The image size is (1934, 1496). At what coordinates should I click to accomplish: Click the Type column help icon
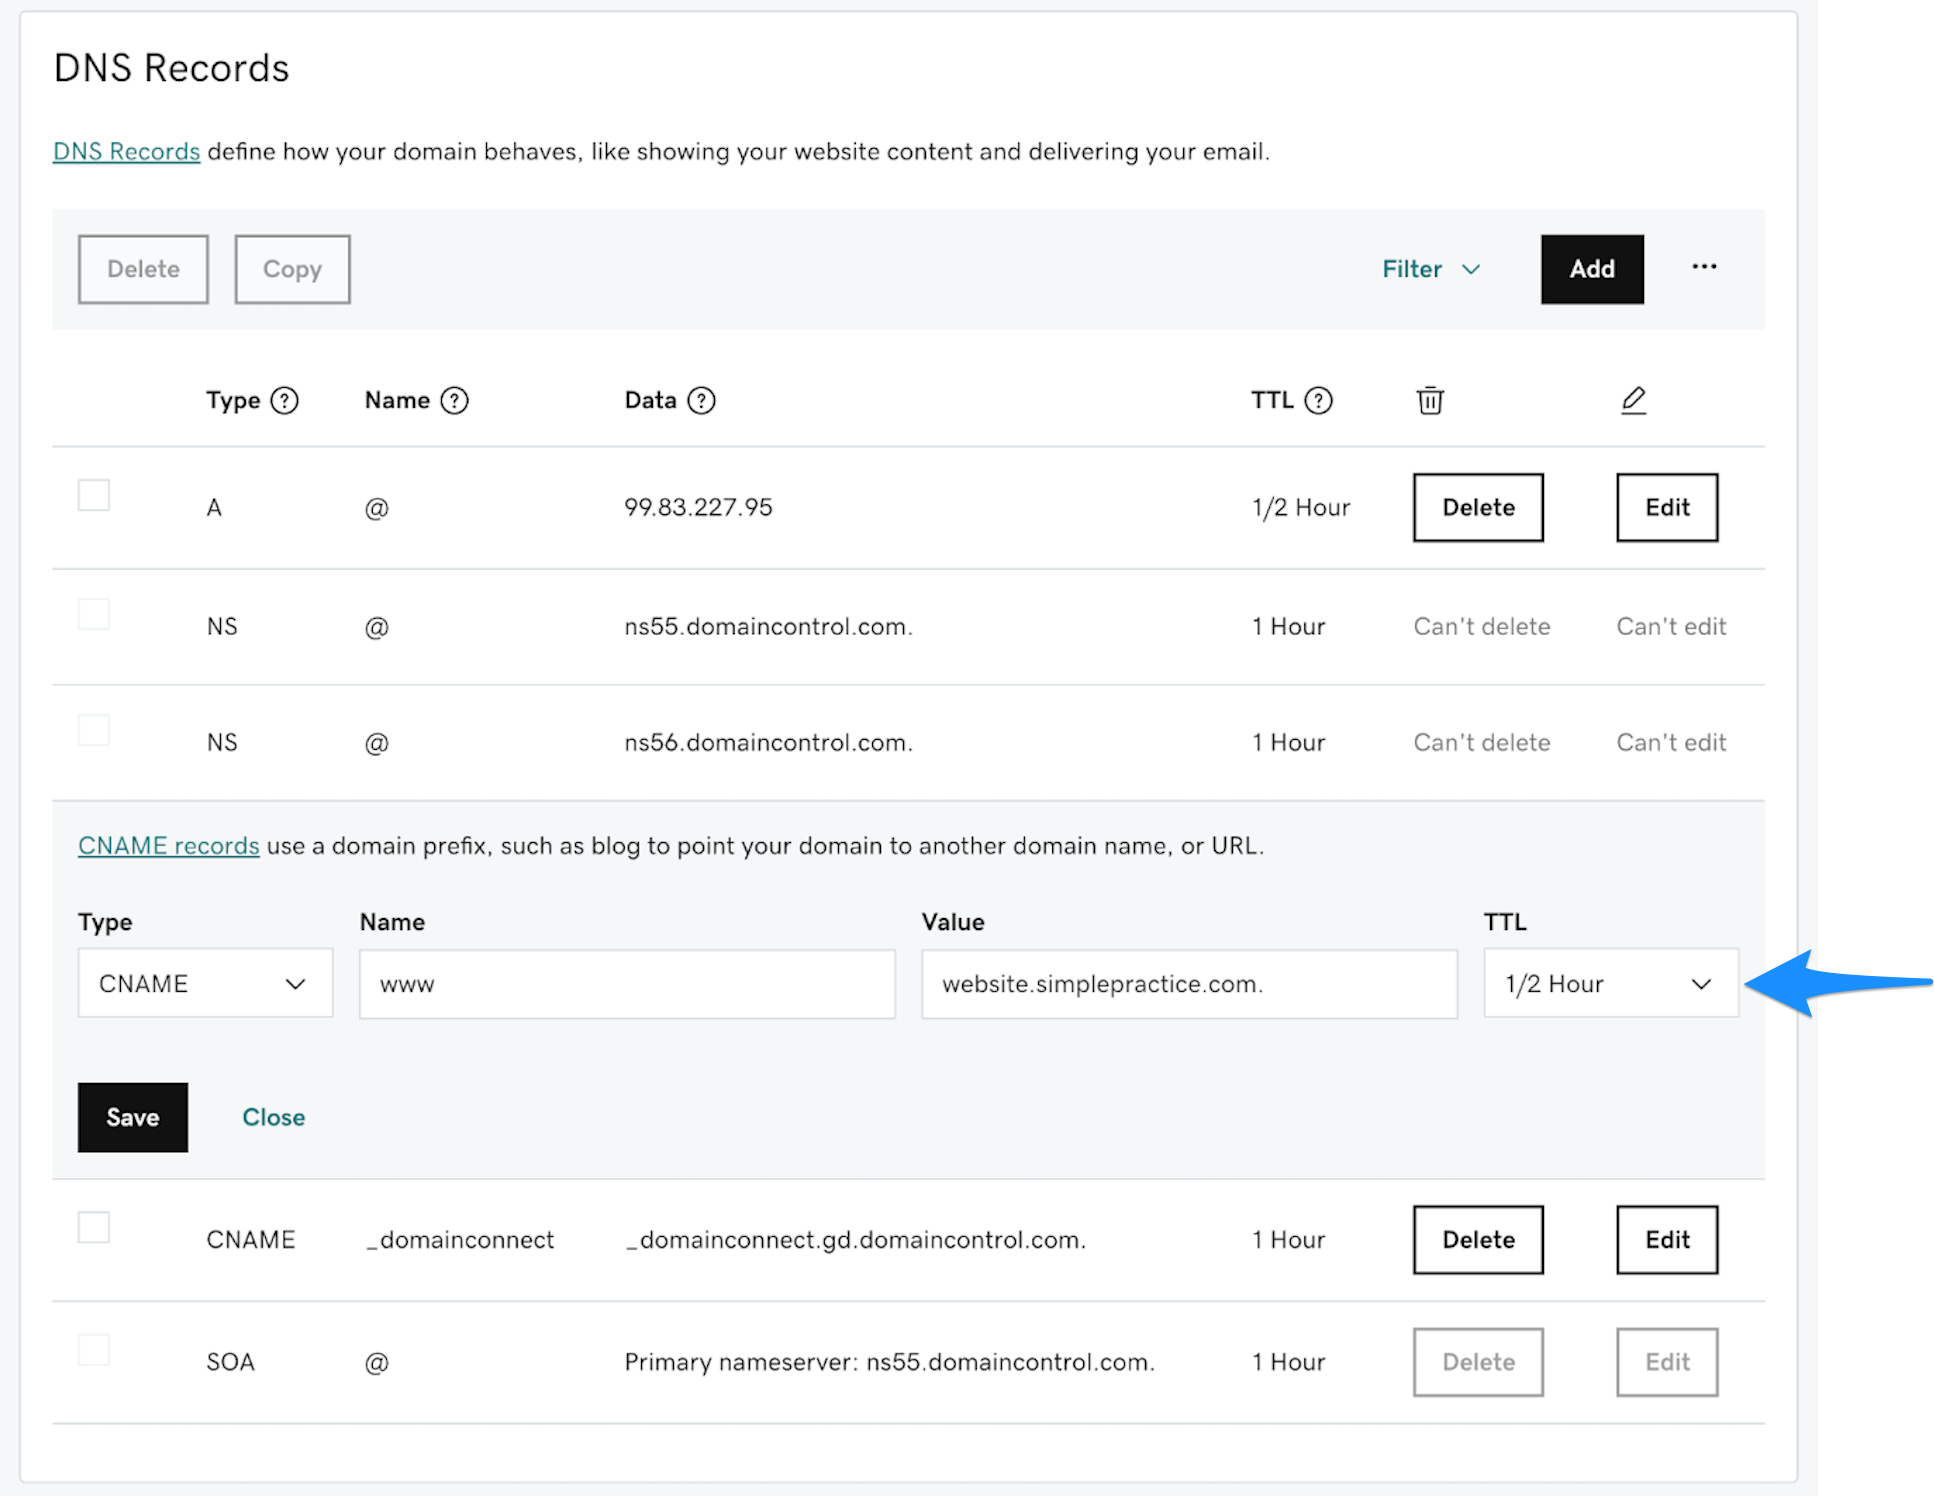[285, 401]
